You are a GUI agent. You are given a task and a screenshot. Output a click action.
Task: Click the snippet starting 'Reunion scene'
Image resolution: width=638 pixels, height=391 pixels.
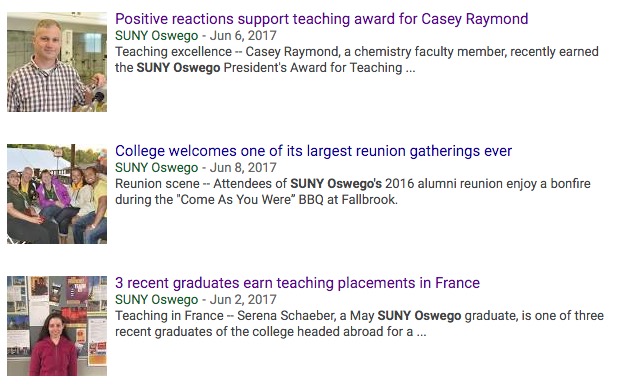pos(353,192)
